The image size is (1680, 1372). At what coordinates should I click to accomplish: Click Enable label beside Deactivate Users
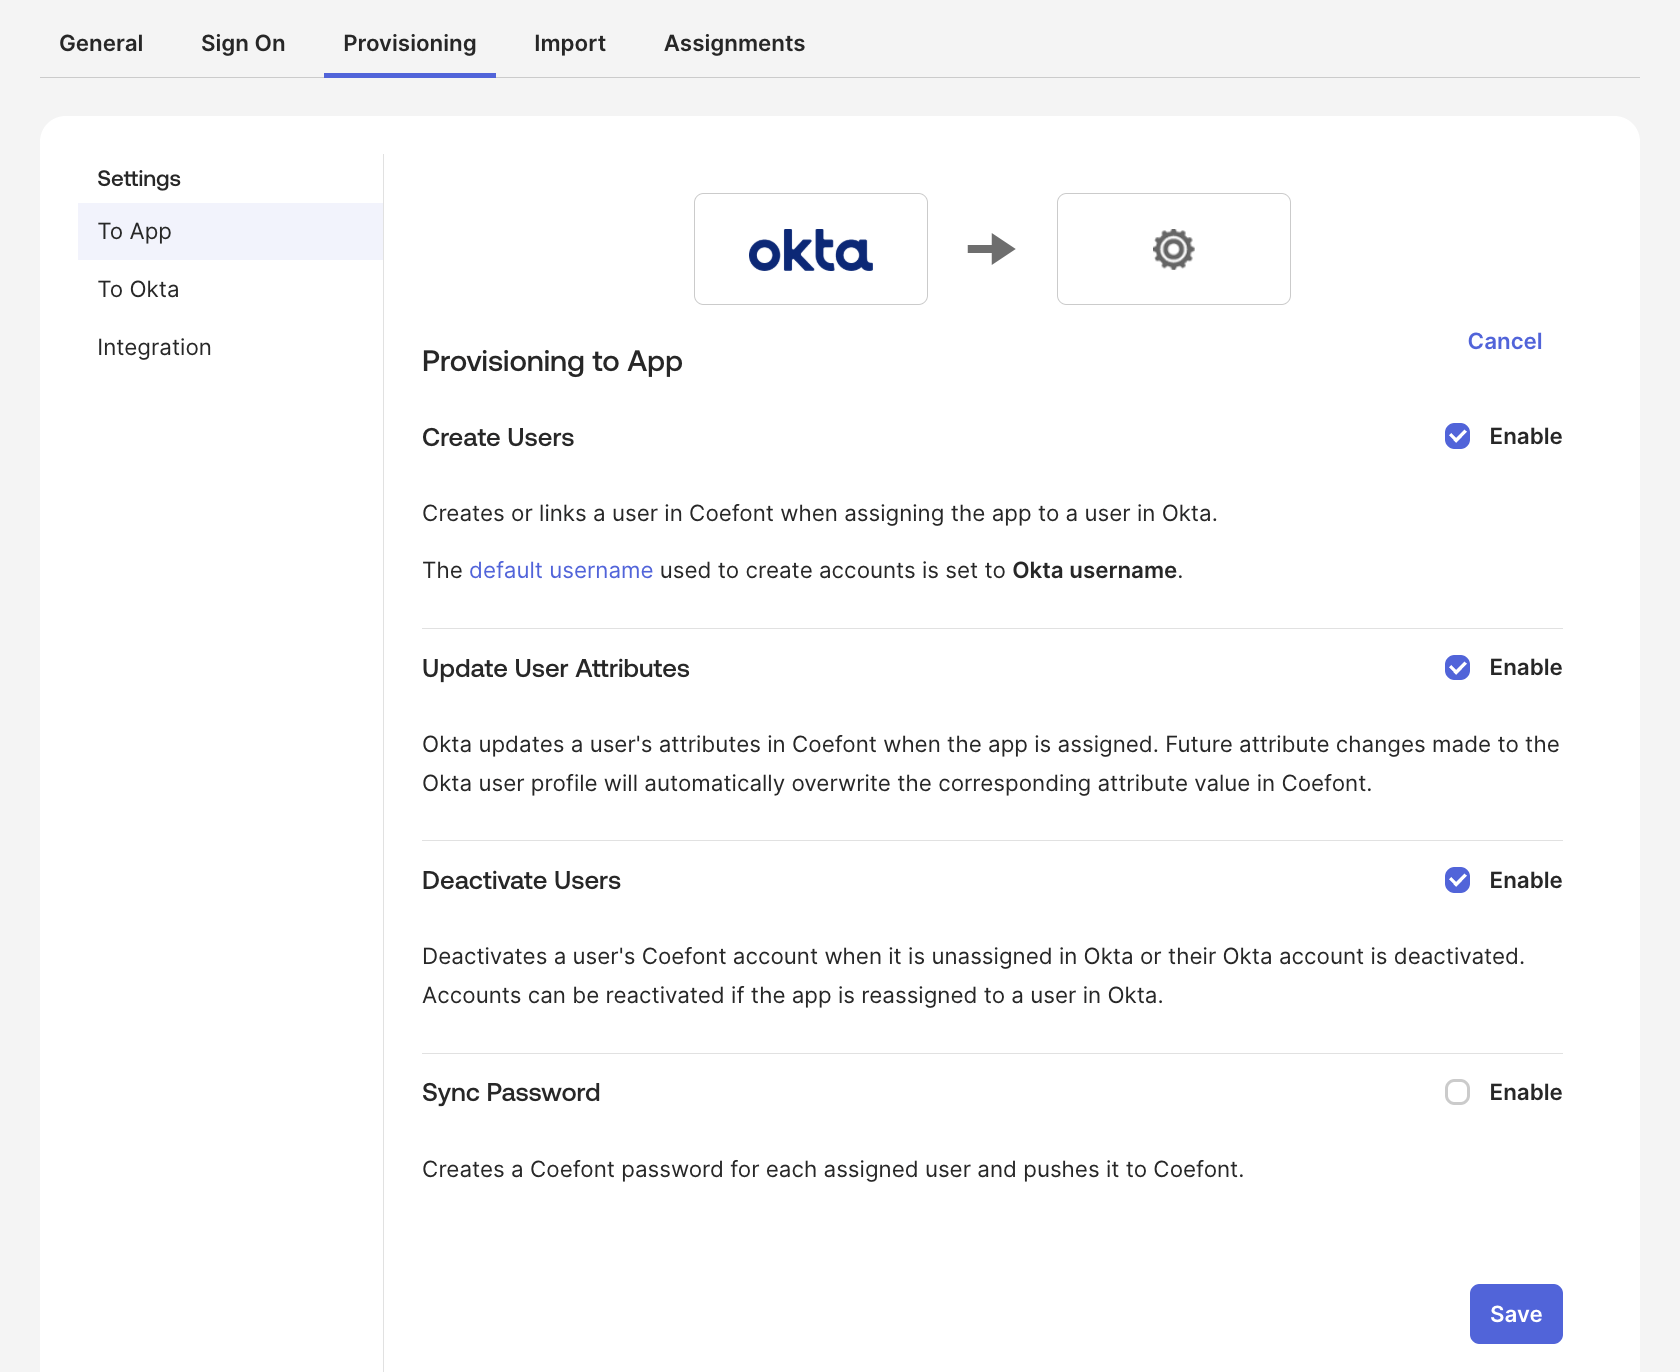coord(1526,880)
